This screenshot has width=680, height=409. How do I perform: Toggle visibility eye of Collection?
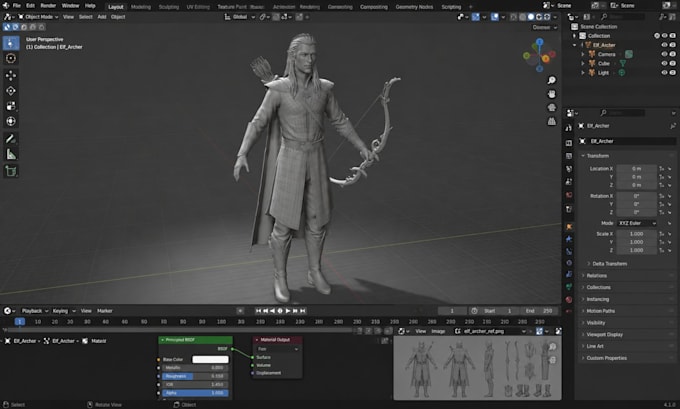(664, 36)
